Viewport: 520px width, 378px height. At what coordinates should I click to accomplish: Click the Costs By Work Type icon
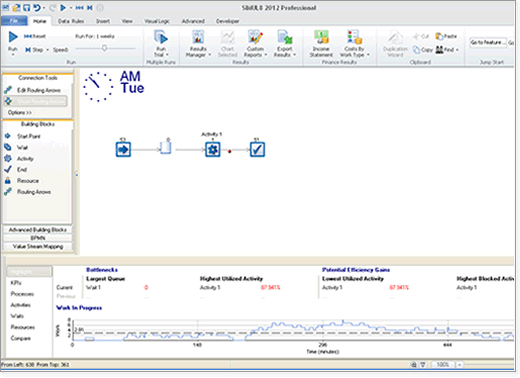coord(354,37)
